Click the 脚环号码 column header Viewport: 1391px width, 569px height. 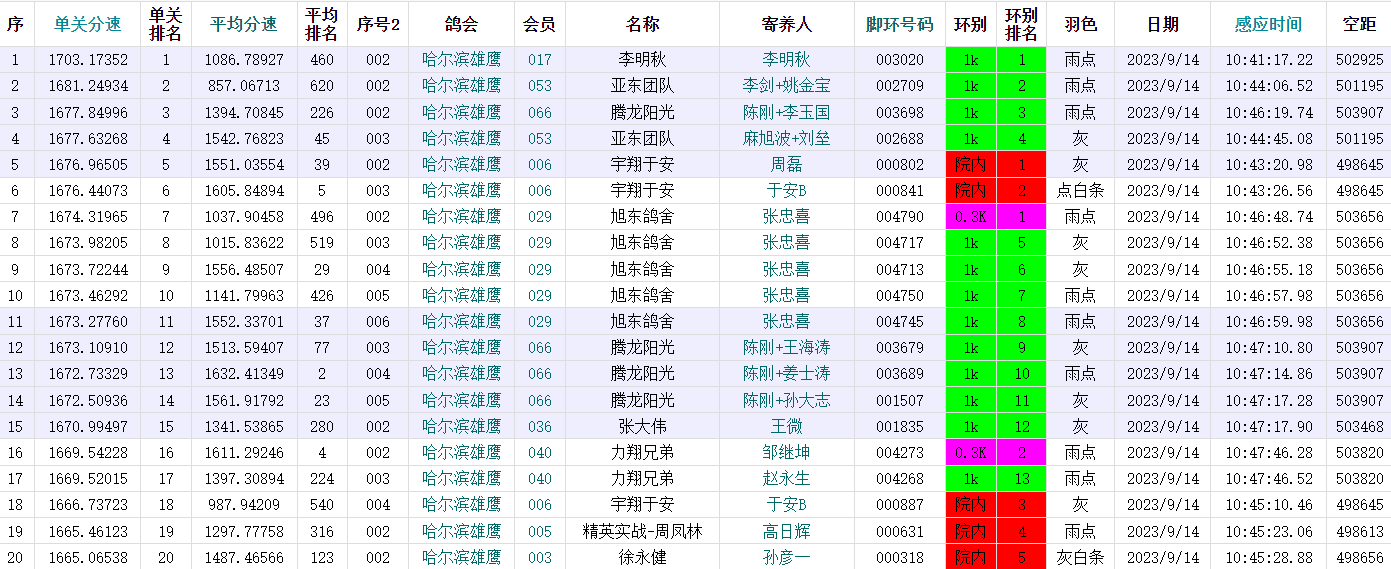(x=899, y=24)
